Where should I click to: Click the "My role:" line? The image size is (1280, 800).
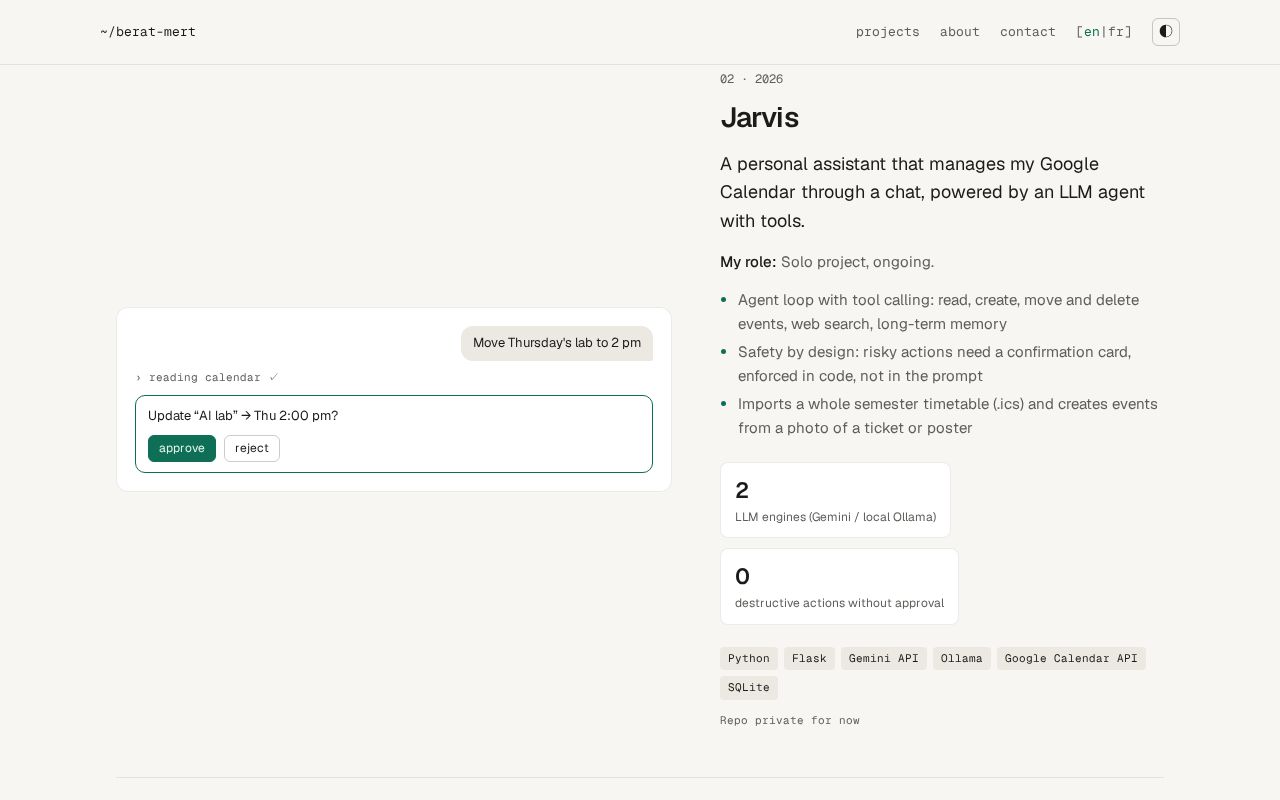pos(827,262)
